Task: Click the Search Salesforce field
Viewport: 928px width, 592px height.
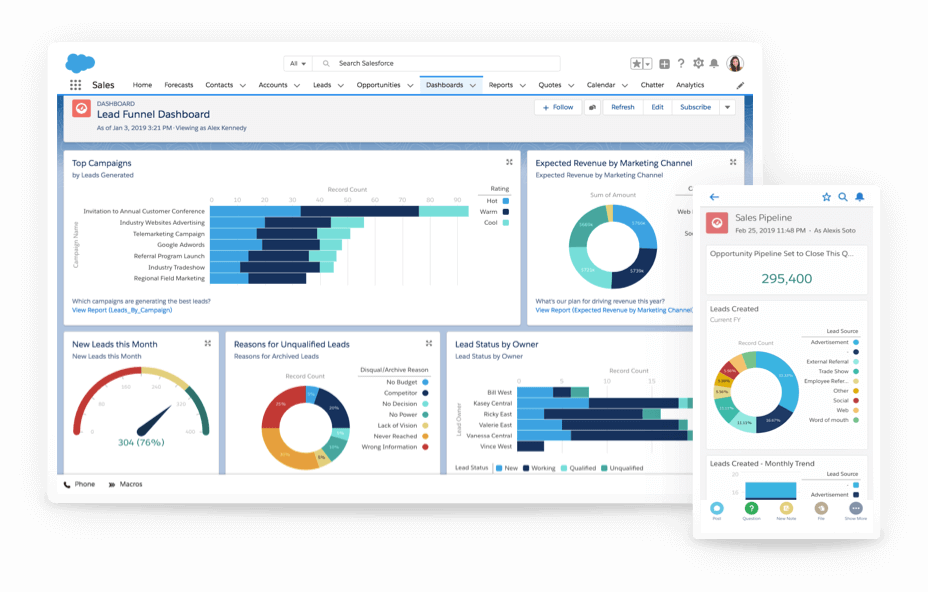Action: [437, 63]
